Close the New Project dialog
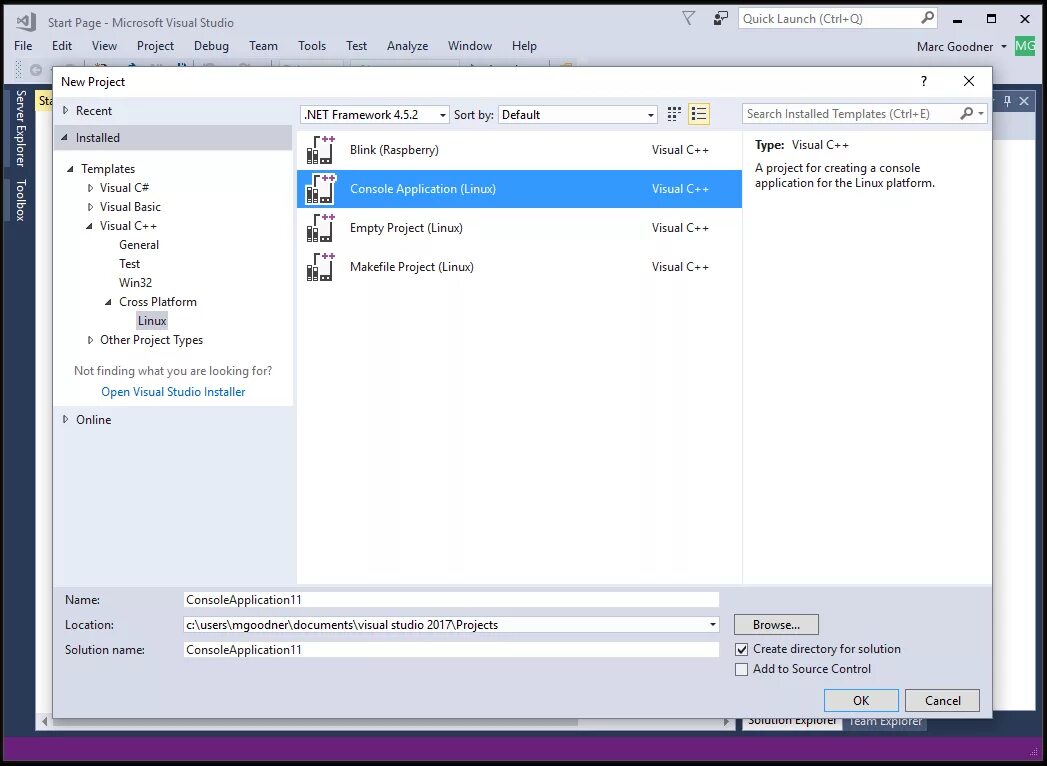Image resolution: width=1047 pixels, height=766 pixels. (969, 81)
